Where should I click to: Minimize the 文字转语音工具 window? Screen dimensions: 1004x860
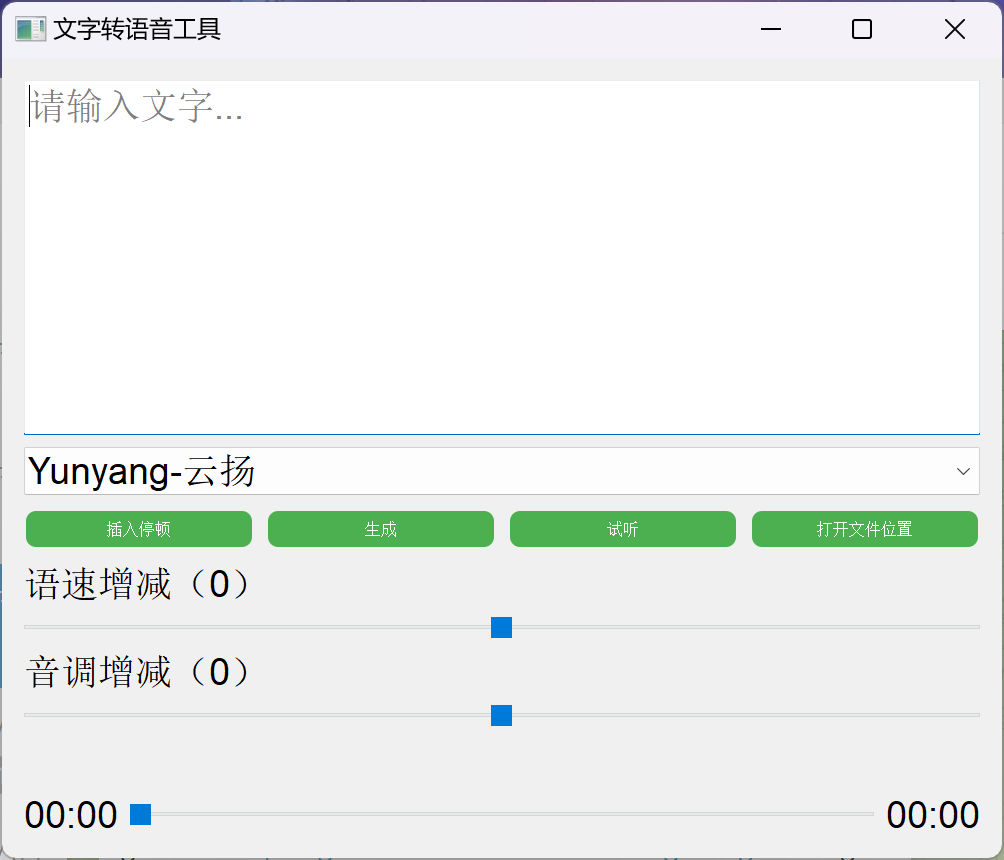(x=771, y=29)
